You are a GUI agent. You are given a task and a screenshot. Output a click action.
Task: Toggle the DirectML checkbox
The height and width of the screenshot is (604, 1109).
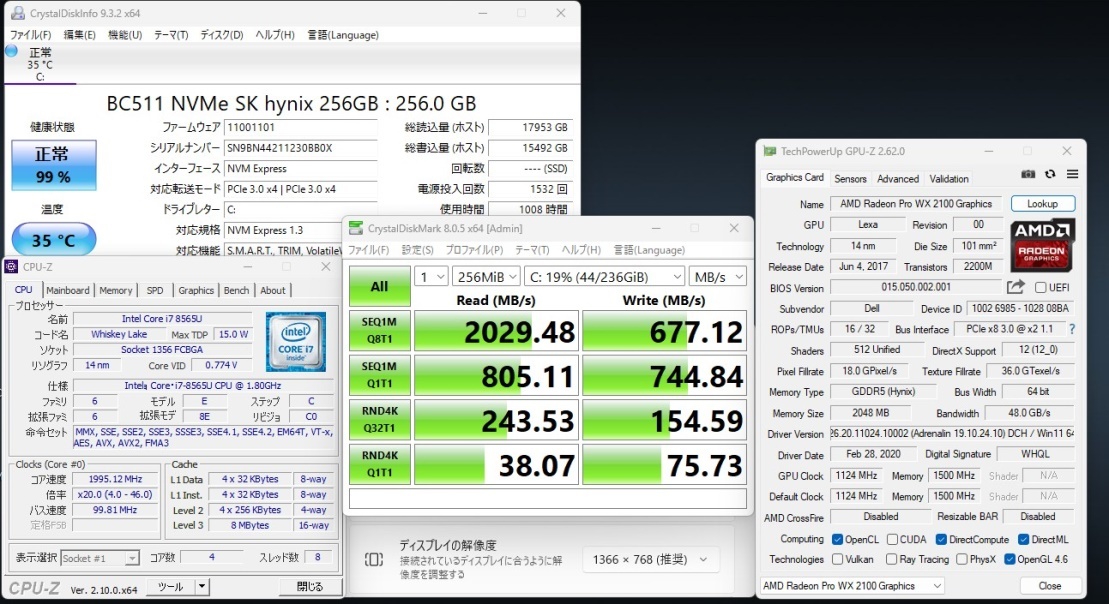point(1023,540)
